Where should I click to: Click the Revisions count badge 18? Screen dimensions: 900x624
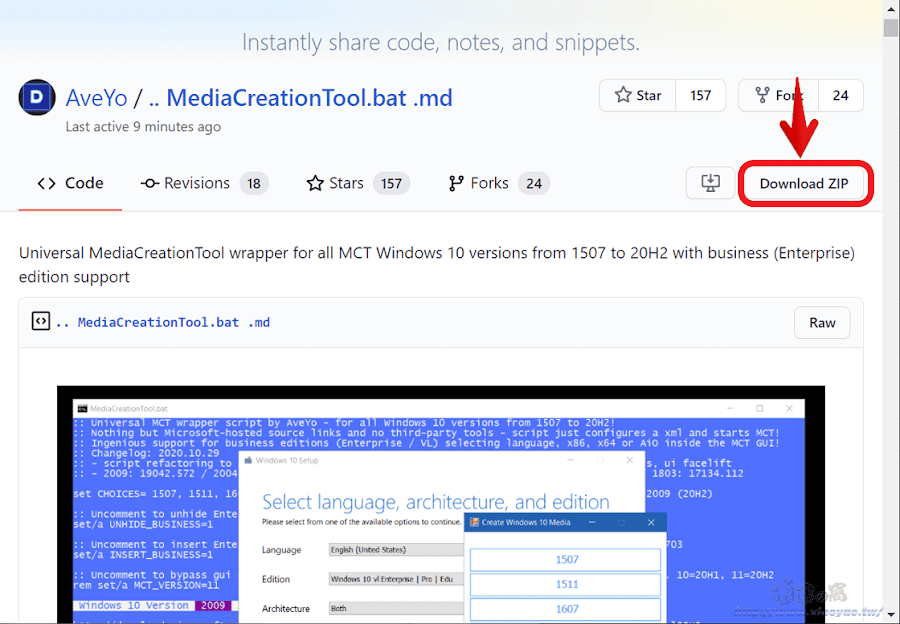(254, 184)
